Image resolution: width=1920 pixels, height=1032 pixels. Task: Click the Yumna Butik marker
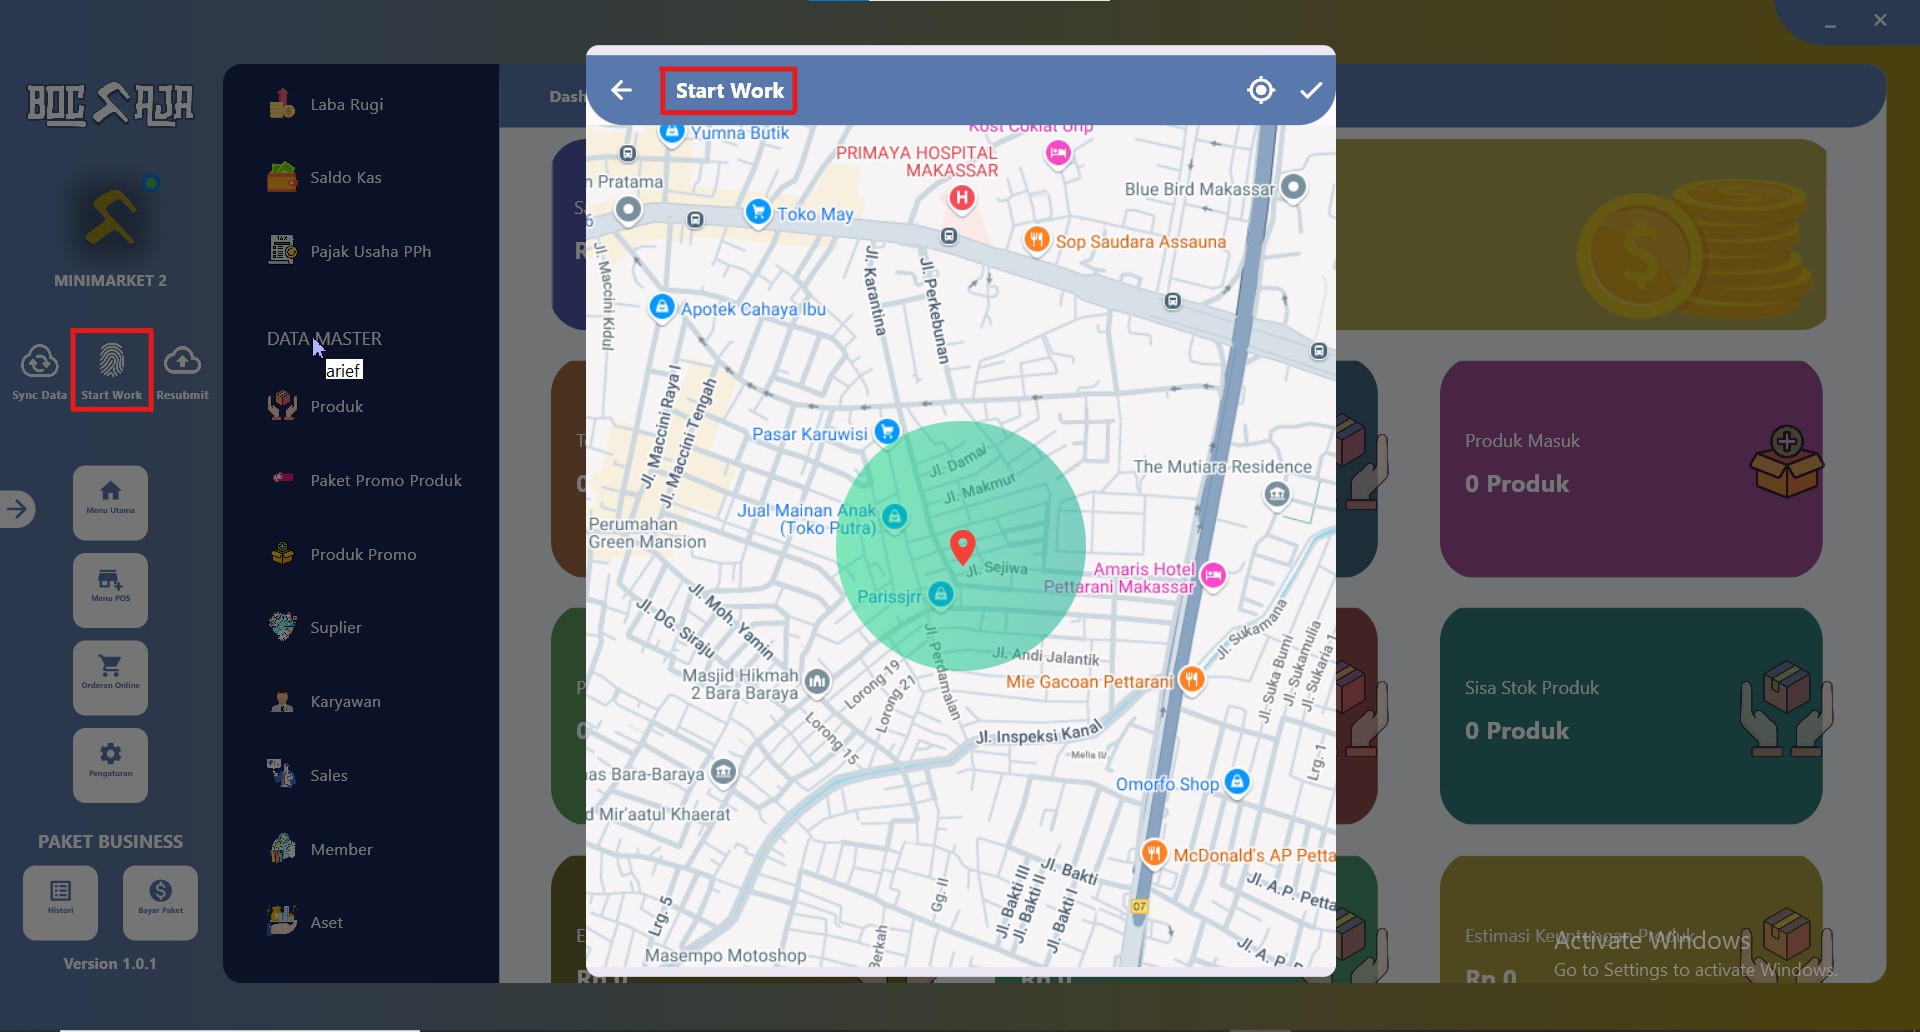[x=672, y=132]
